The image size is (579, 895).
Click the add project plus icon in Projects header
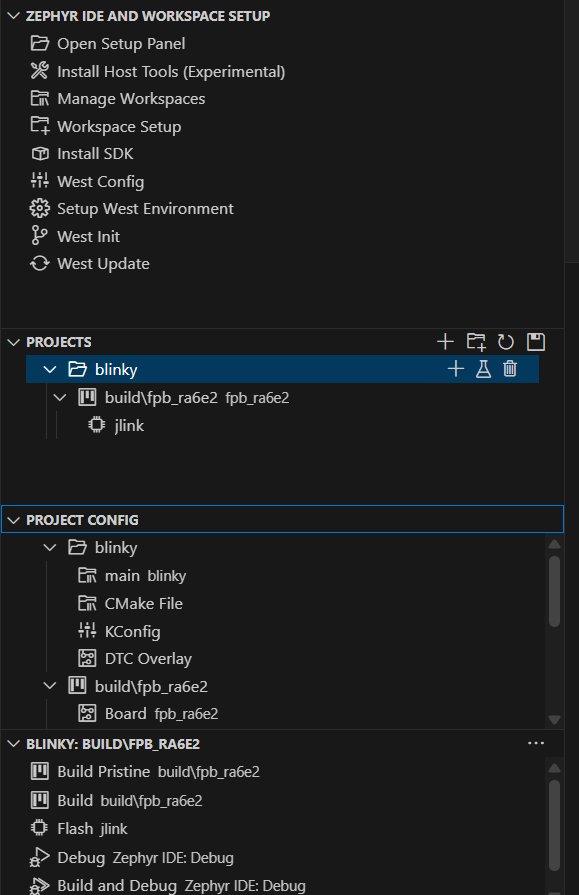pos(445,342)
